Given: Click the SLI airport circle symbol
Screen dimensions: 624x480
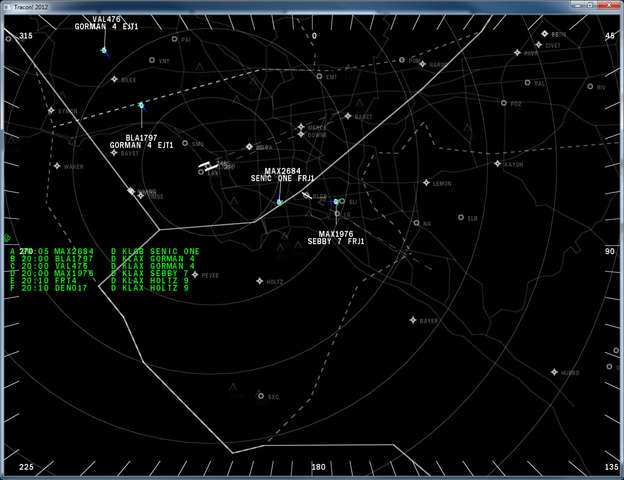Looking at the screenshot, I should point(342,201).
